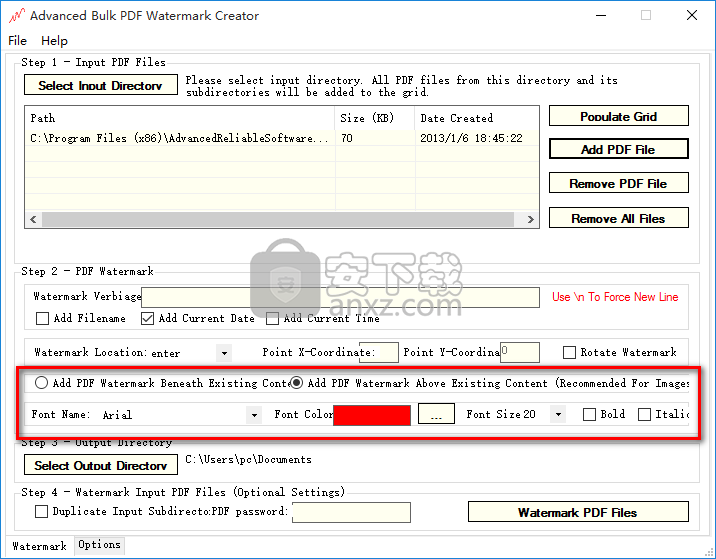Switch to the Watermark tab

pos(39,546)
